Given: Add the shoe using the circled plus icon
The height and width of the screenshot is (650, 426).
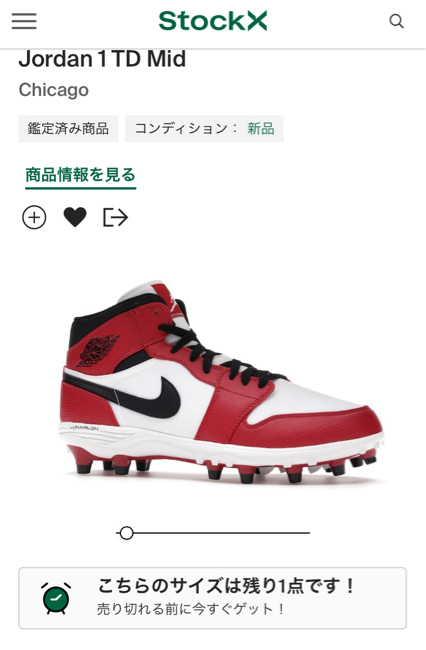Looking at the screenshot, I should 34,218.
